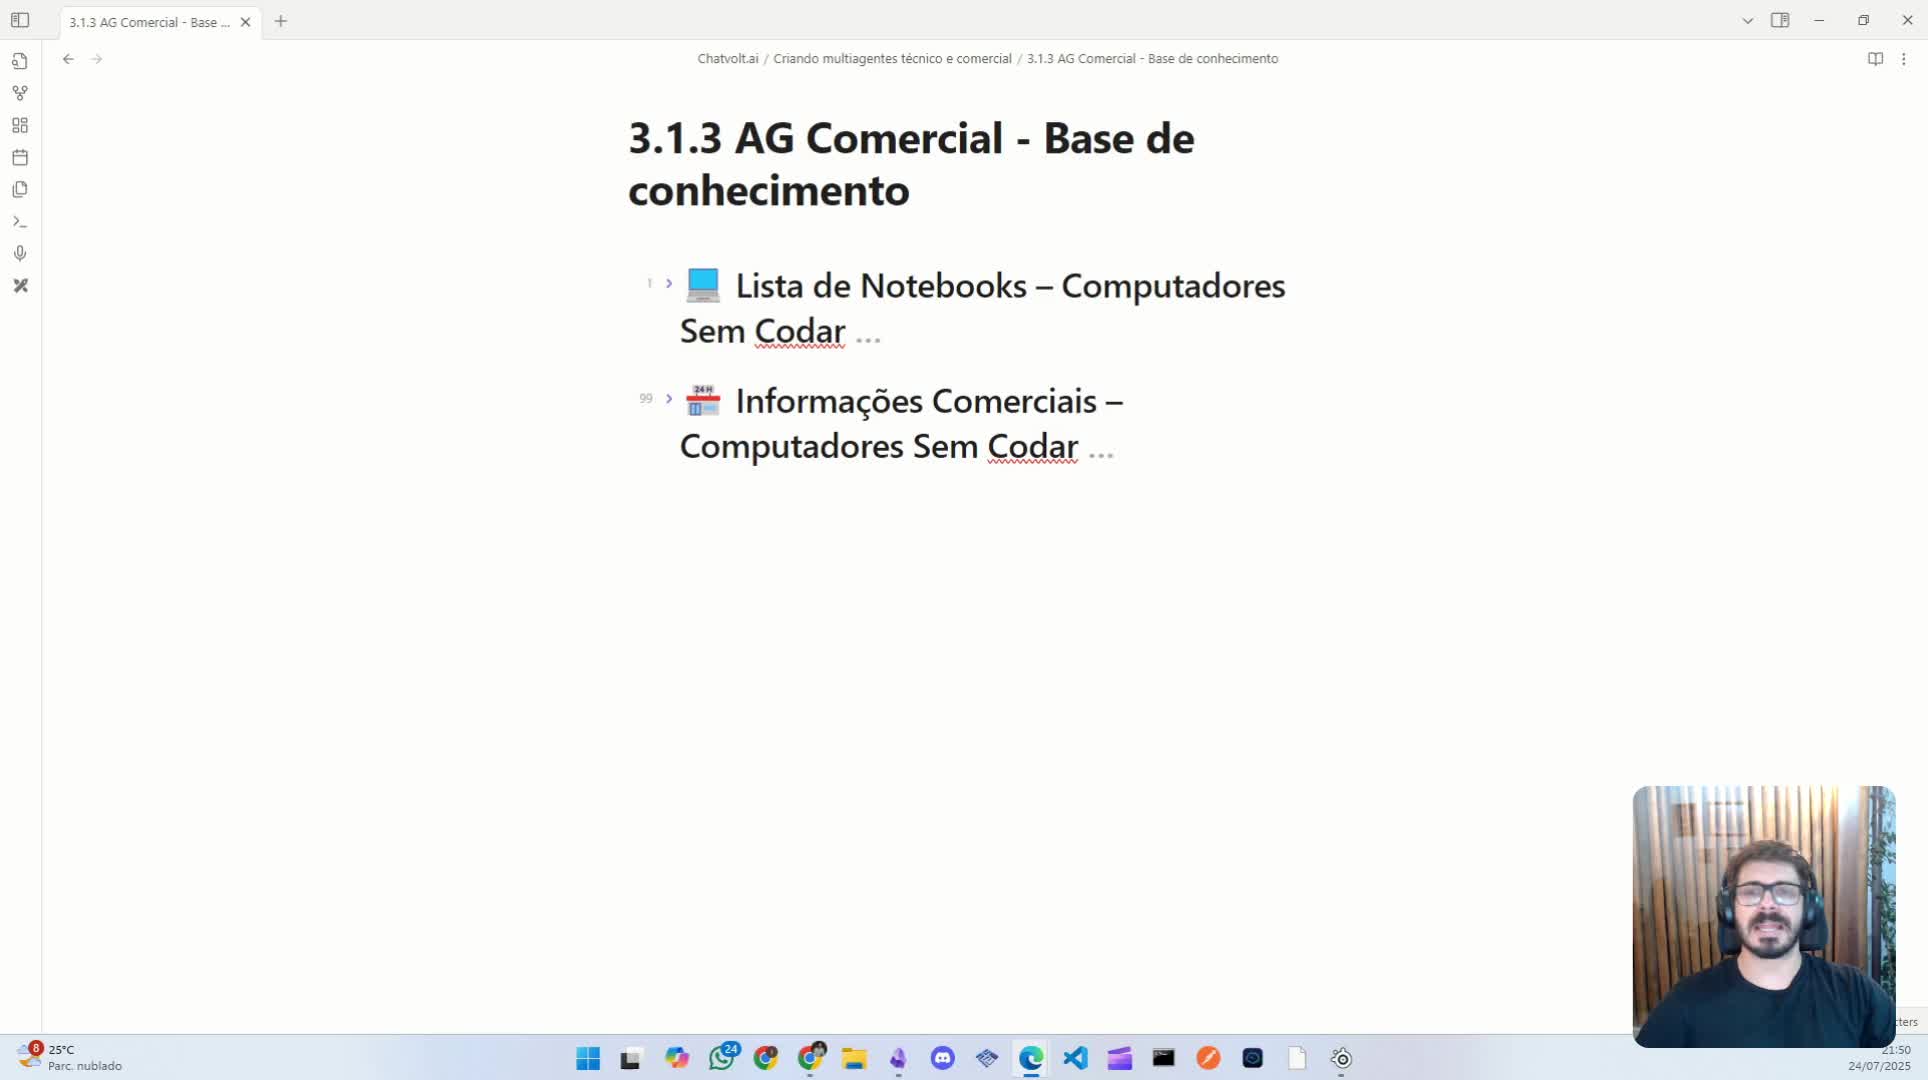The width and height of the screenshot is (1928, 1080).
Task: Expand the 'Lista de Notebooks' toggle block
Action: 668,283
